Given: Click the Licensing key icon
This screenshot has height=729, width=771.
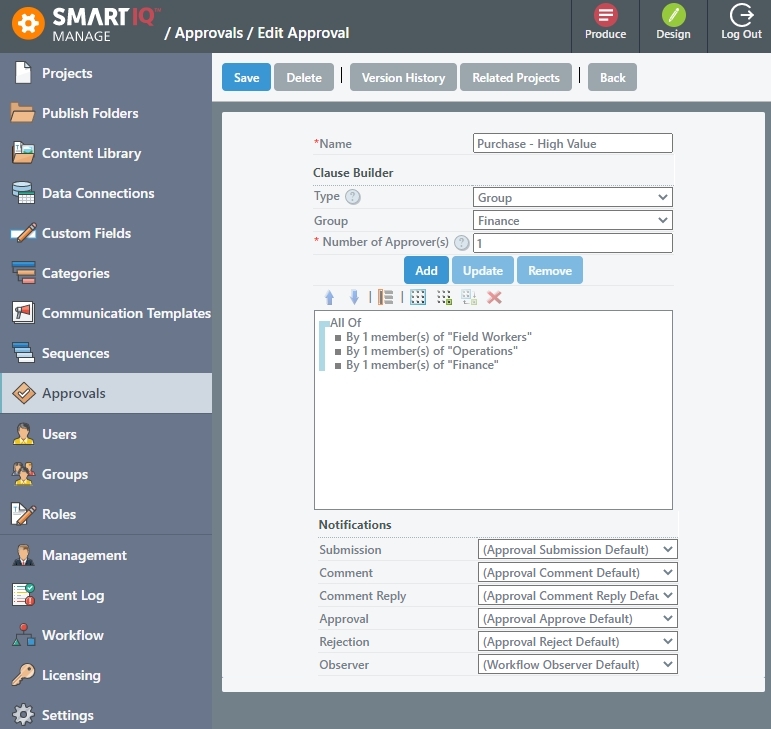Looking at the screenshot, I should pyautogui.click(x=23, y=675).
